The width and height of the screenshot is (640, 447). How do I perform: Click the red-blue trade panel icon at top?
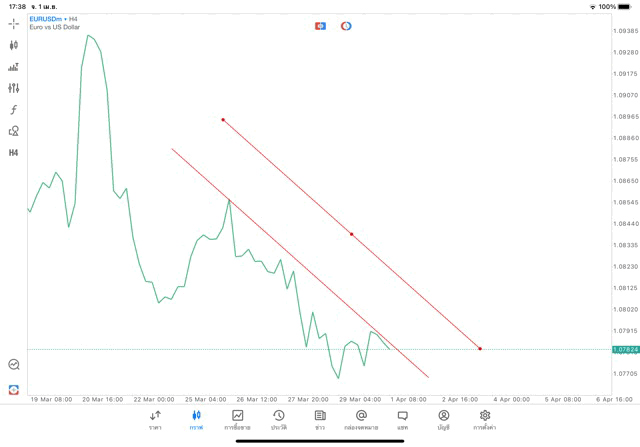click(x=320, y=25)
